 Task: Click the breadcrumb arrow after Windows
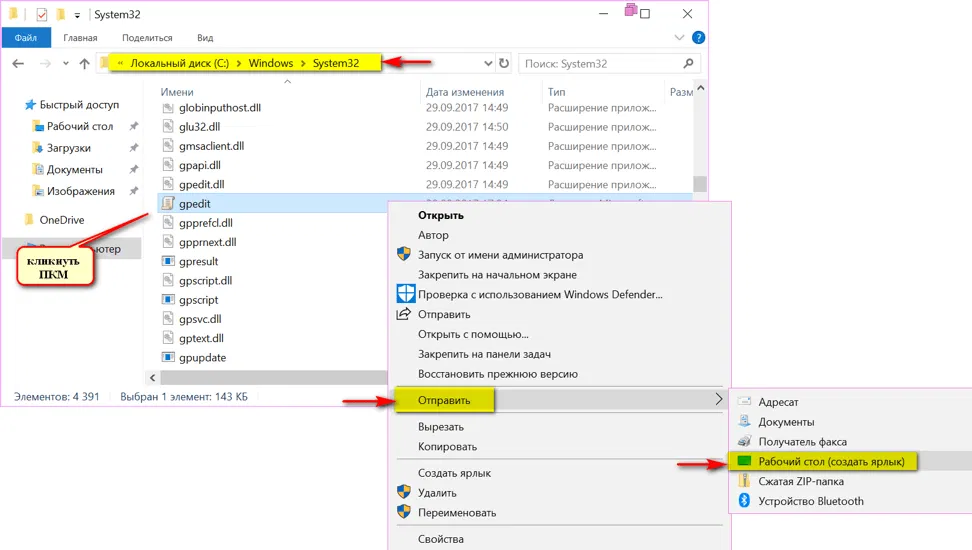[303, 63]
